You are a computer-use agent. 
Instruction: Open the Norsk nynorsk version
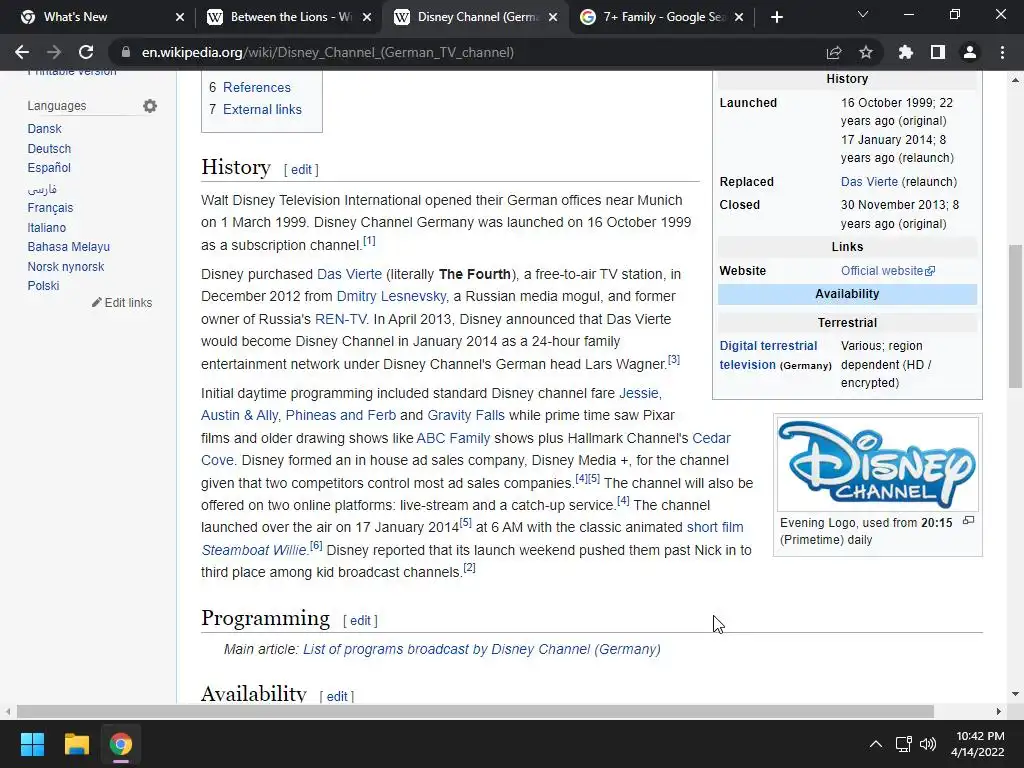tap(66, 266)
